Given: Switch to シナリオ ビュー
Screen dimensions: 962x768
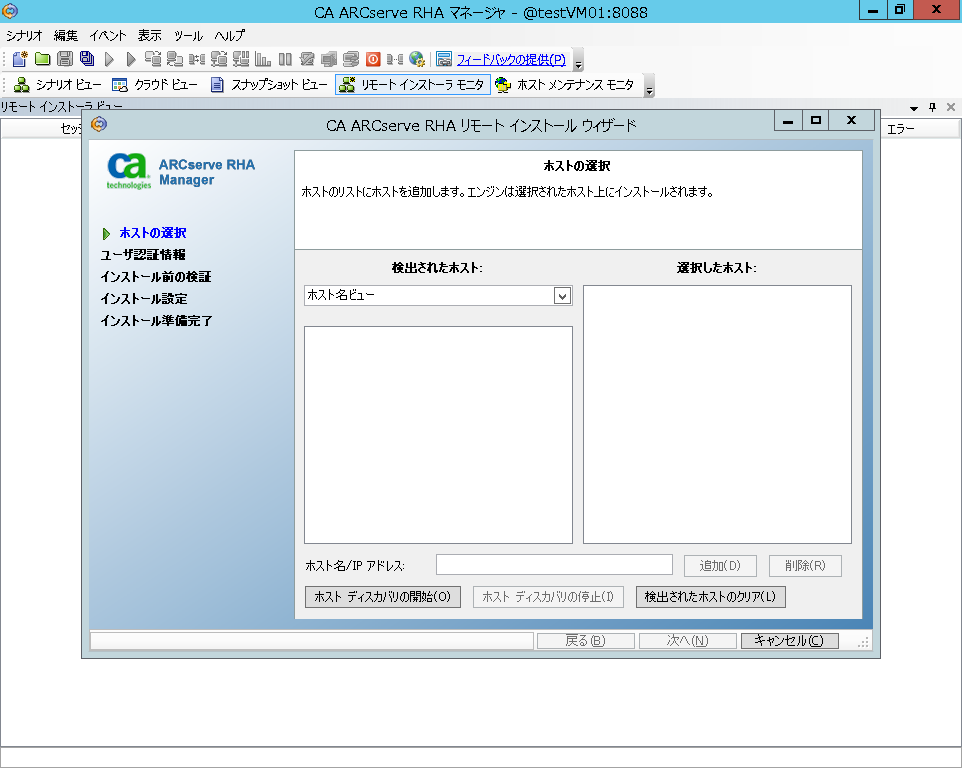Looking at the screenshot, I should 57,85.
